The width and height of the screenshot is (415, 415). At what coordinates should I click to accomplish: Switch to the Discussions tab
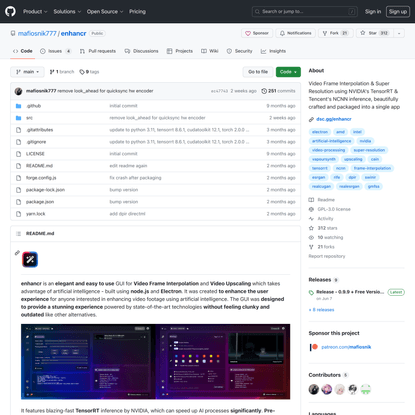pos(141,51)
